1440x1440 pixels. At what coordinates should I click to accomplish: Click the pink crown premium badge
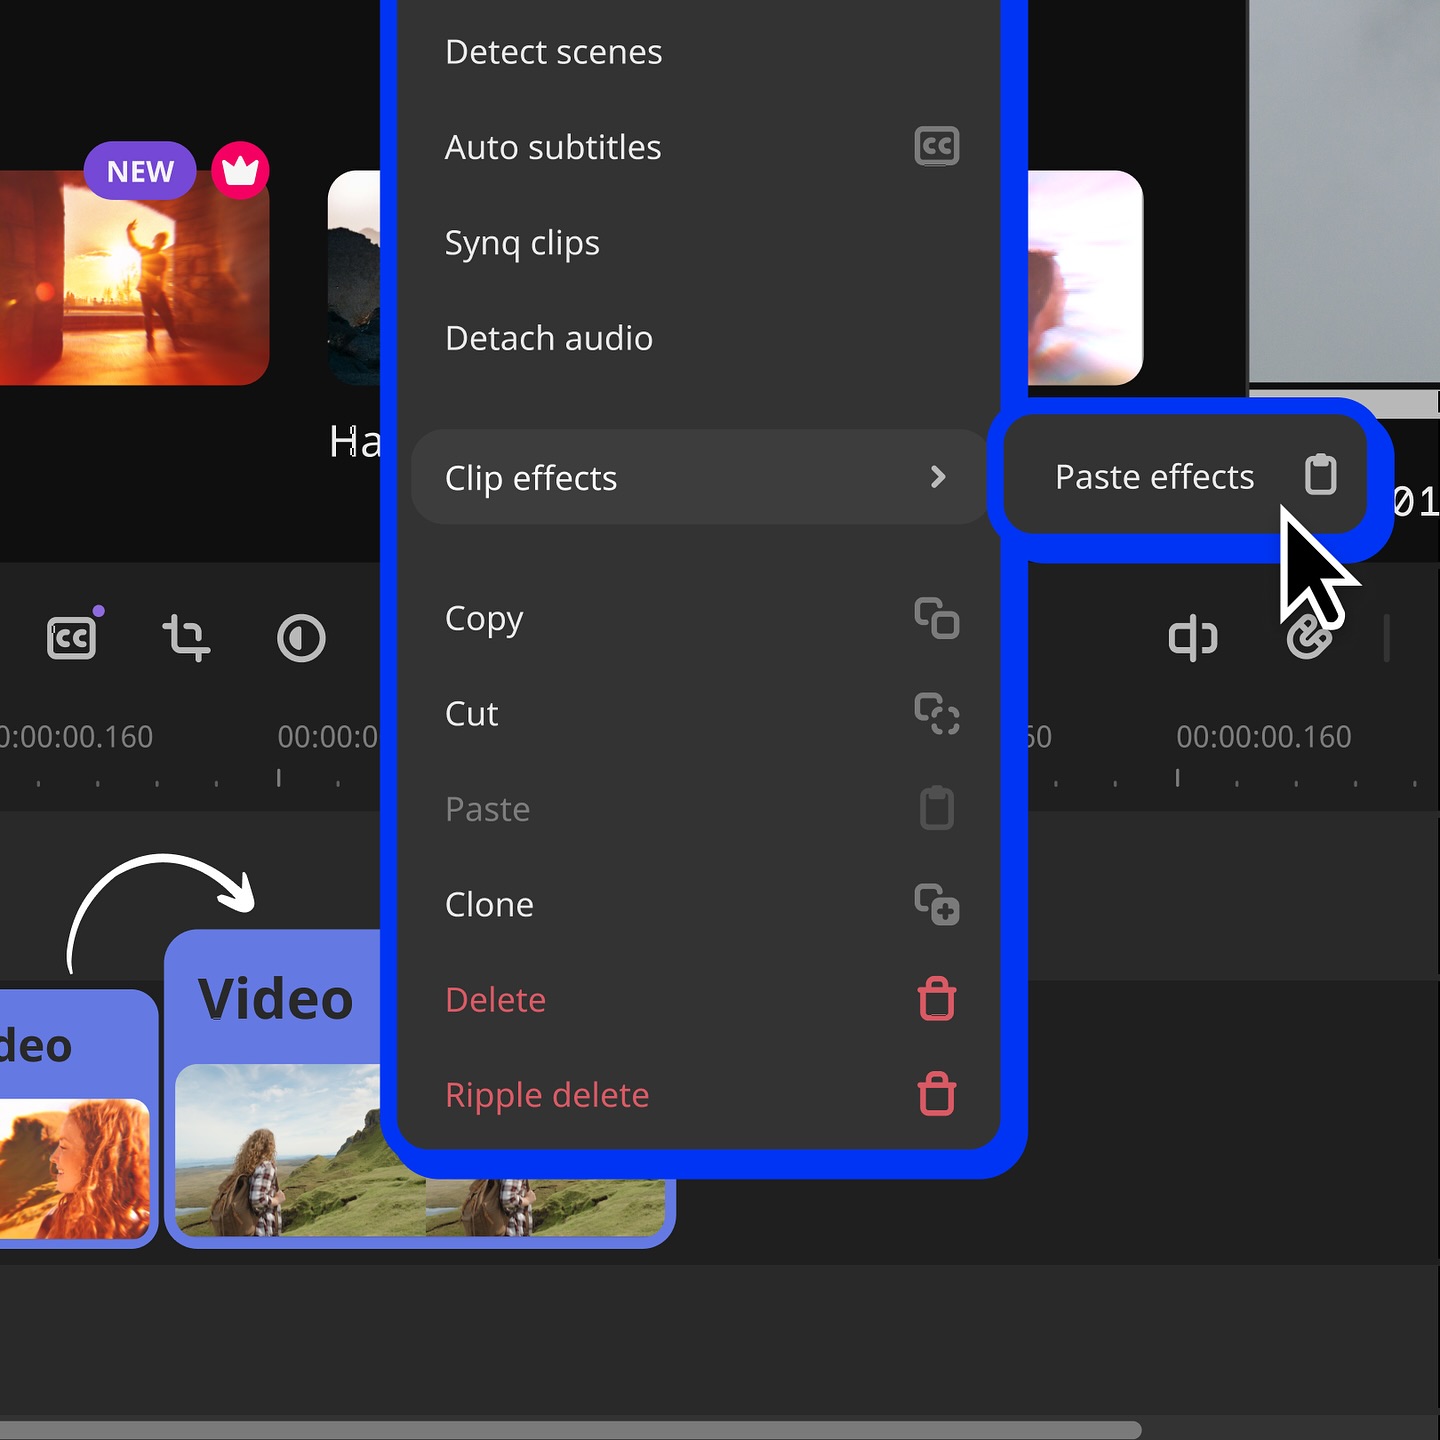click(240, 171)
